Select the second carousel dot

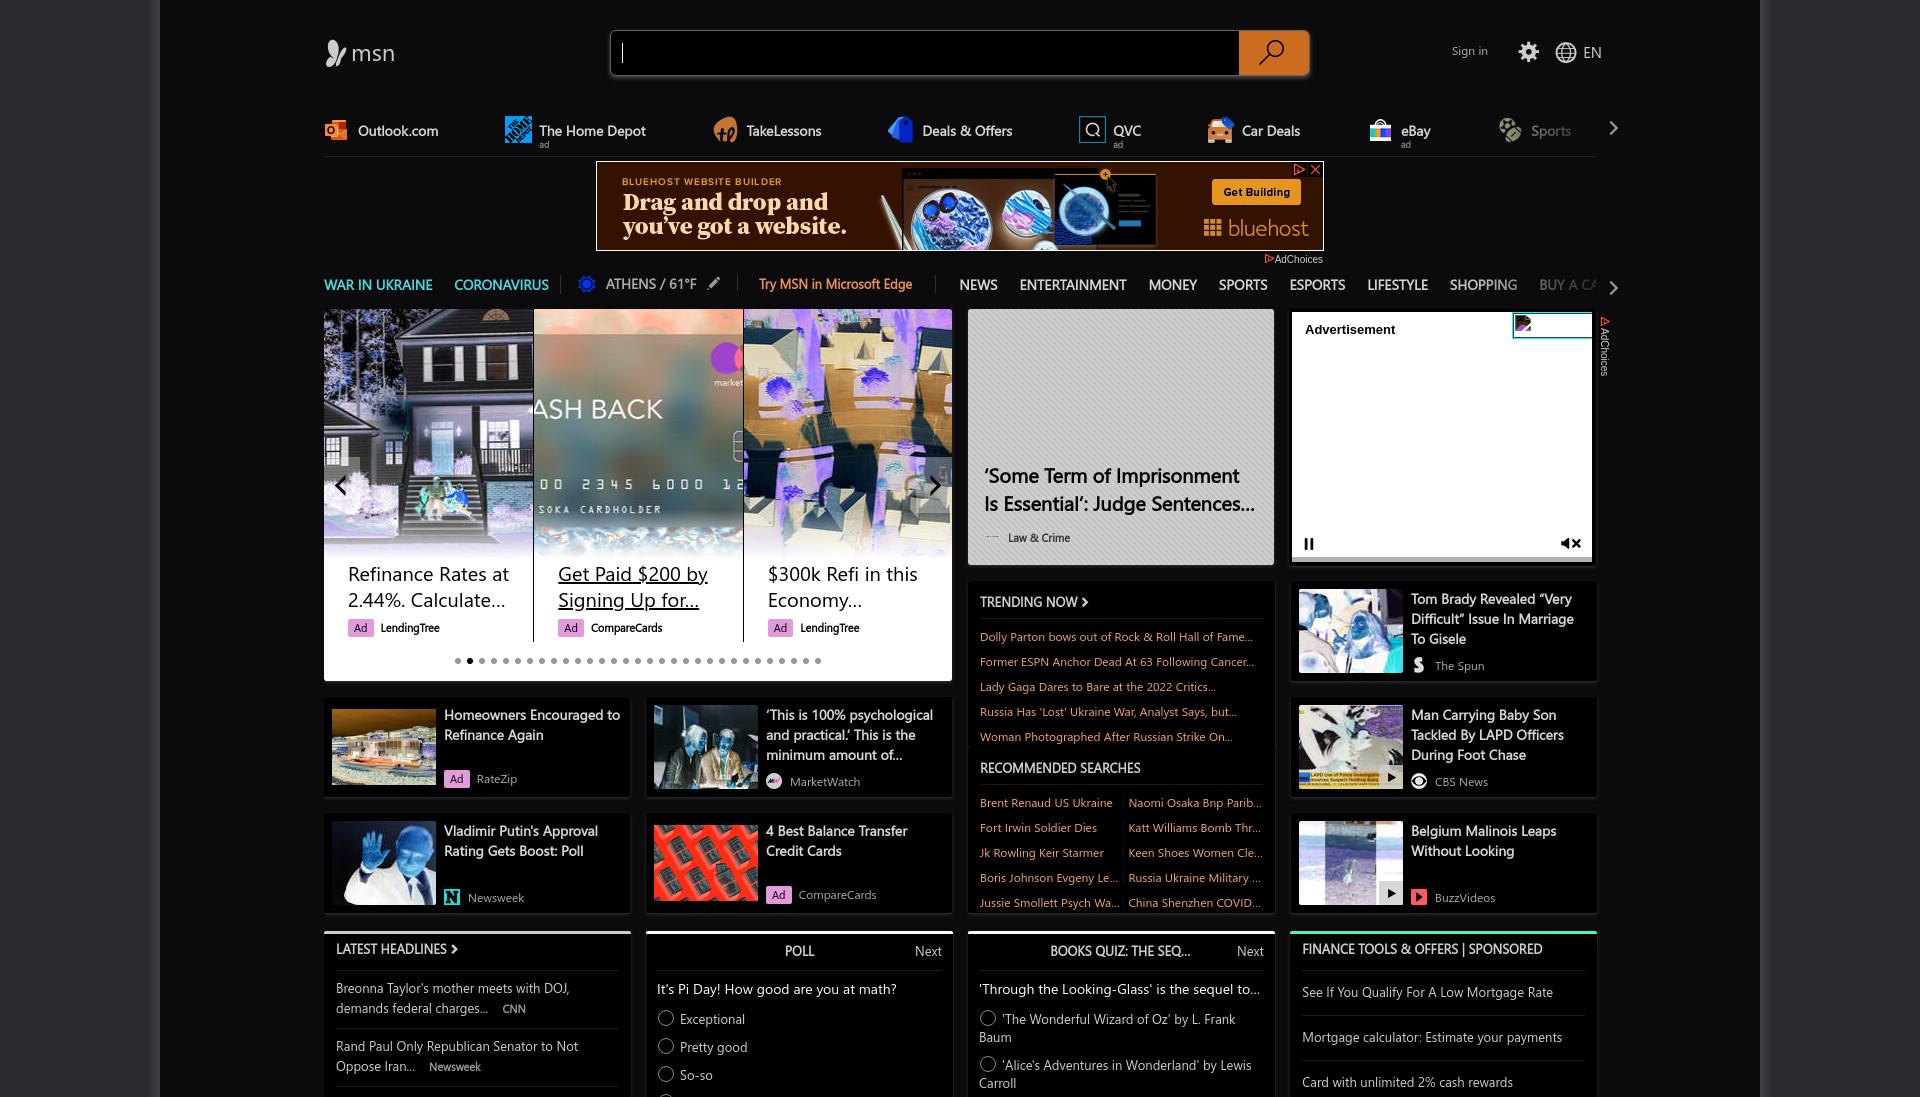coord(470,661)
